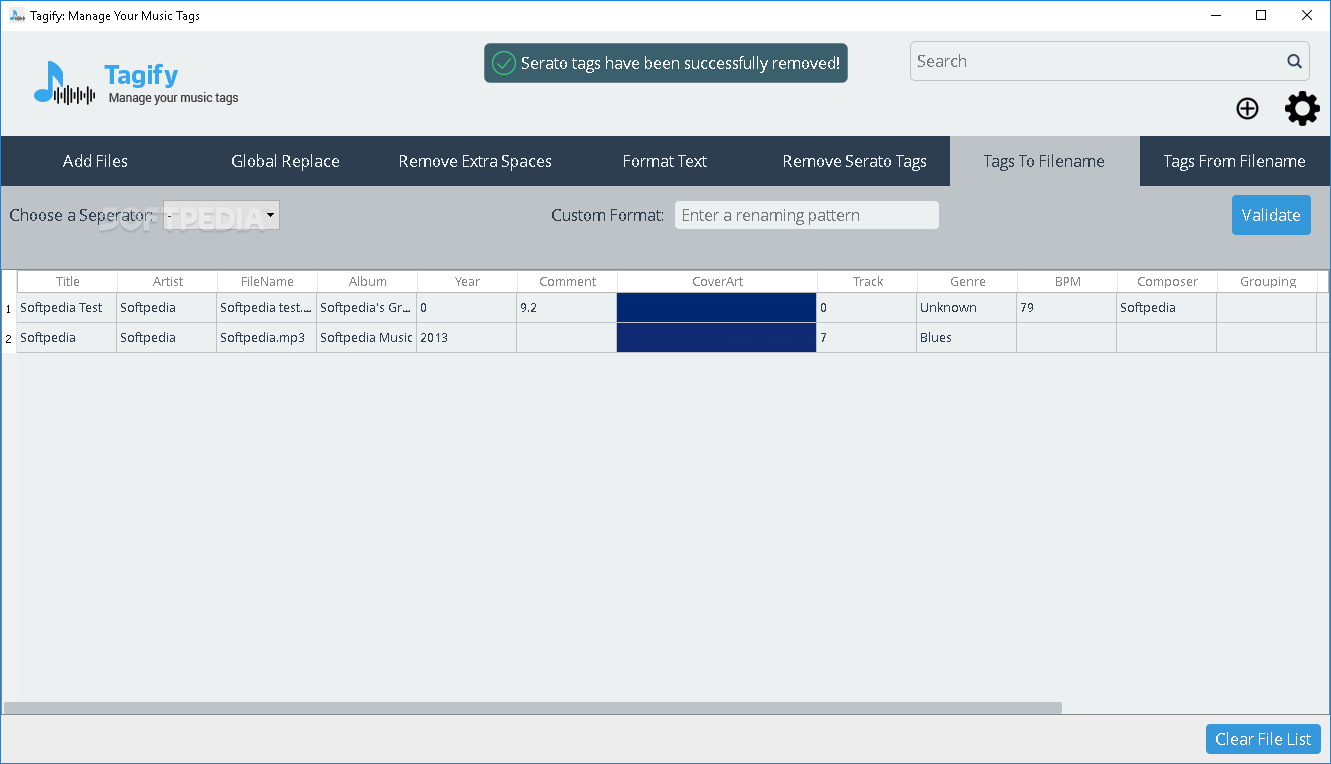Viewport: 1331px width, 764px height.
Task: Click the horizontal scrollbar thumb
Action: pos(533,707)
